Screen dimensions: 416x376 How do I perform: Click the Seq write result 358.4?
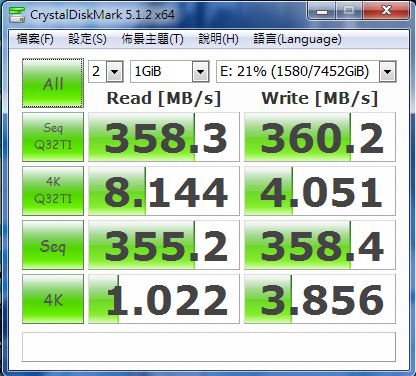320,245
